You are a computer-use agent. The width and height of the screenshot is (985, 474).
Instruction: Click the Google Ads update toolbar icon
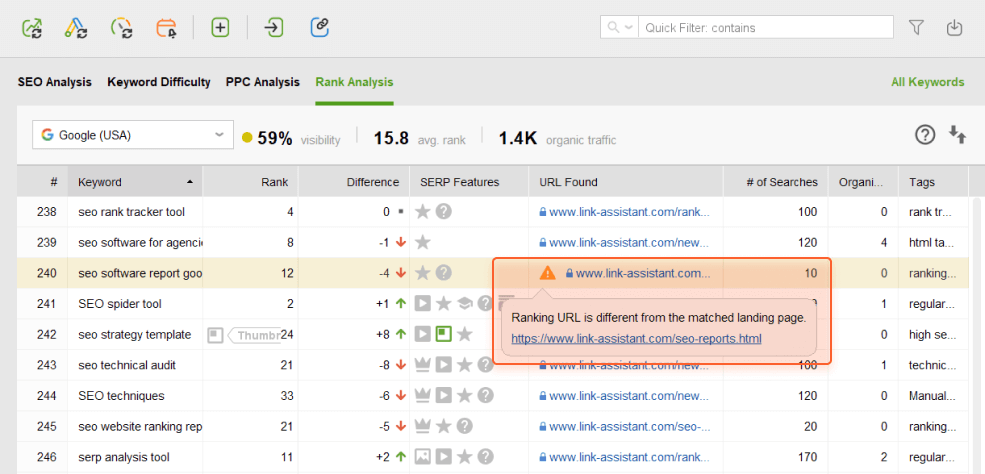tap(76, 28)
